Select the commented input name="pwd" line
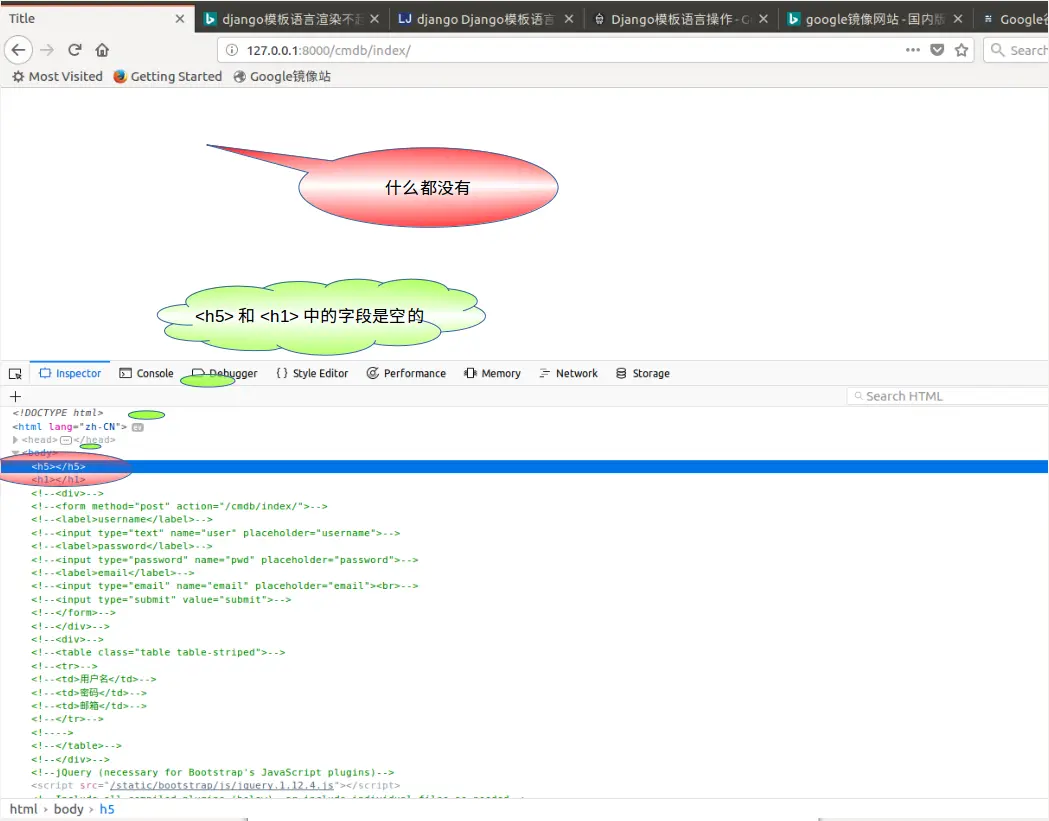The image size is (1049, 821). tap(225, 559)
